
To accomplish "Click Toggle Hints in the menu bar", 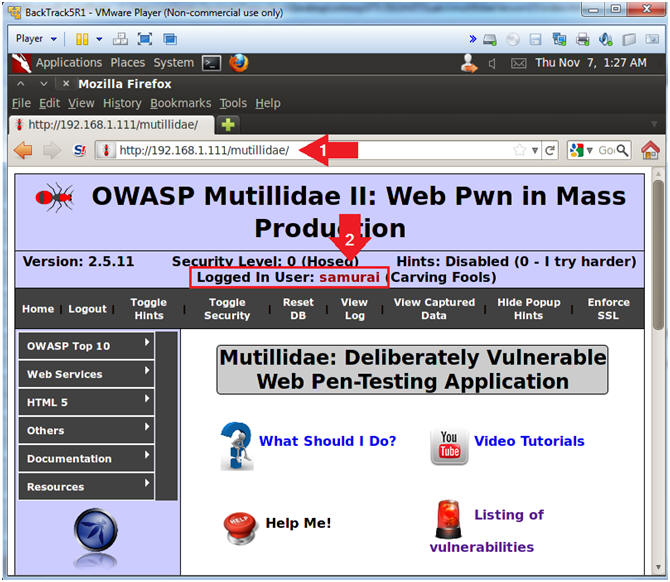I will [149, 309].
